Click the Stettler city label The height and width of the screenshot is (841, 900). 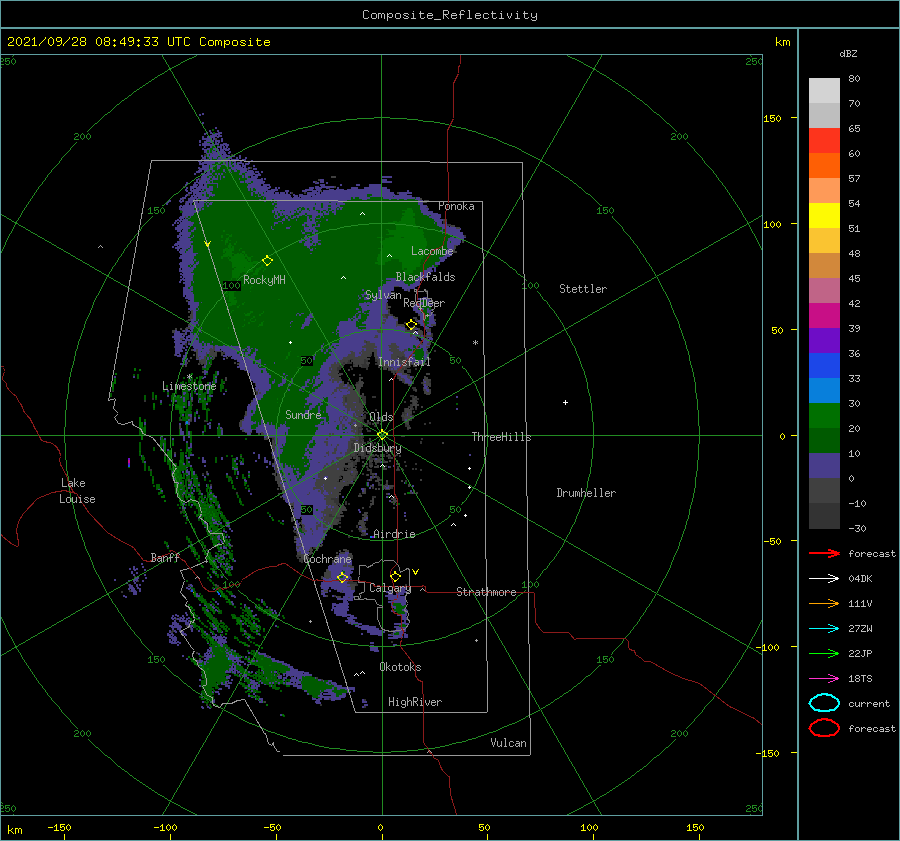coord(583,289)
